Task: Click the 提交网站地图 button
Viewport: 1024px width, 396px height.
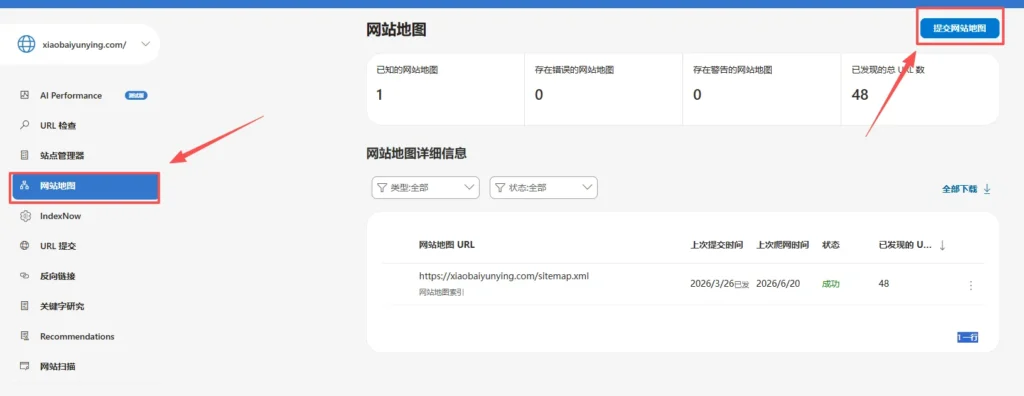Action: pos(959,29)
